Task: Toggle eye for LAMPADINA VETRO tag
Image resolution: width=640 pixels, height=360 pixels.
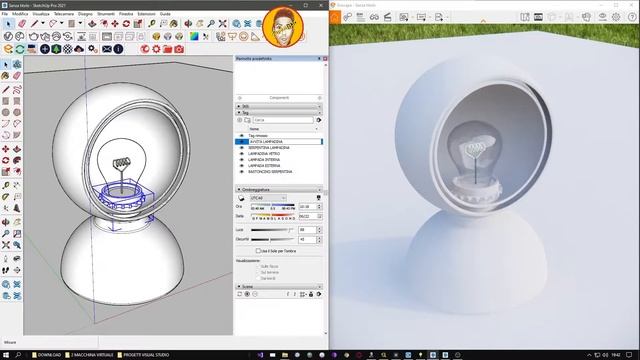Action: point(241,154)
